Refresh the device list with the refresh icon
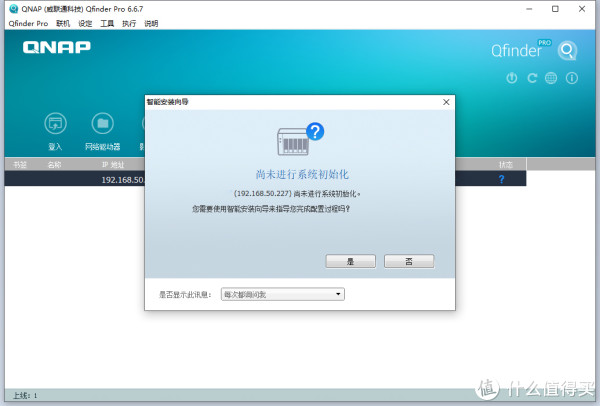Viewport: 600px width, 406px height. tap(532, 78)
